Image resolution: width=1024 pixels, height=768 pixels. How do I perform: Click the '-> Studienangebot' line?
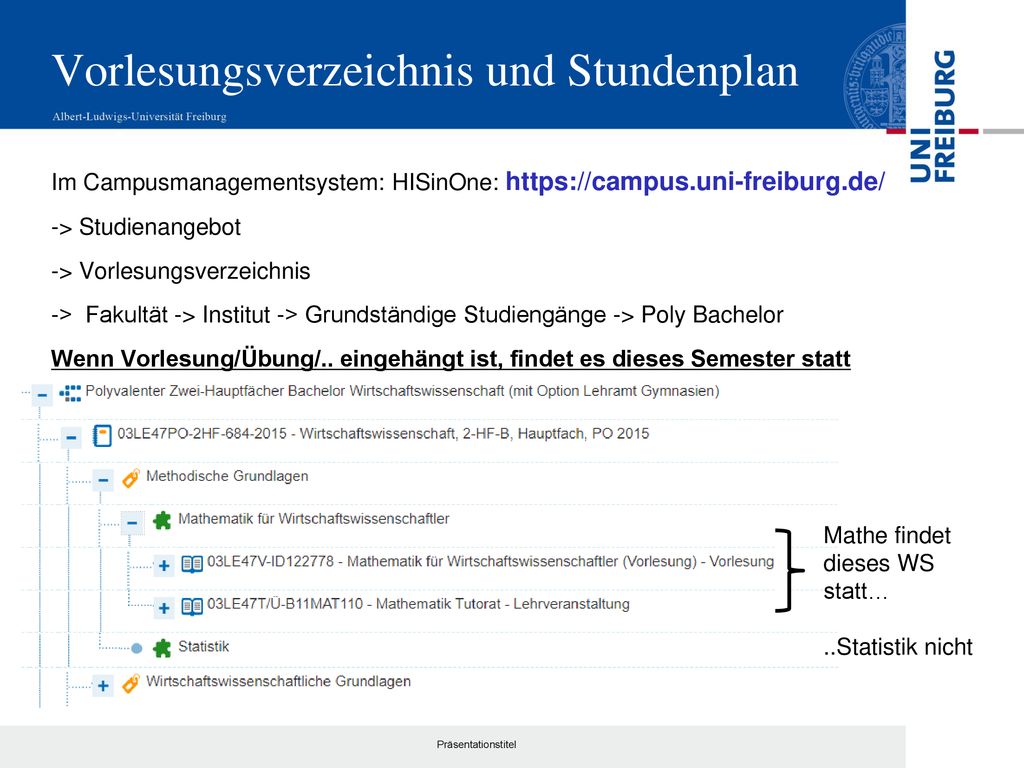(x=146, y=227)
